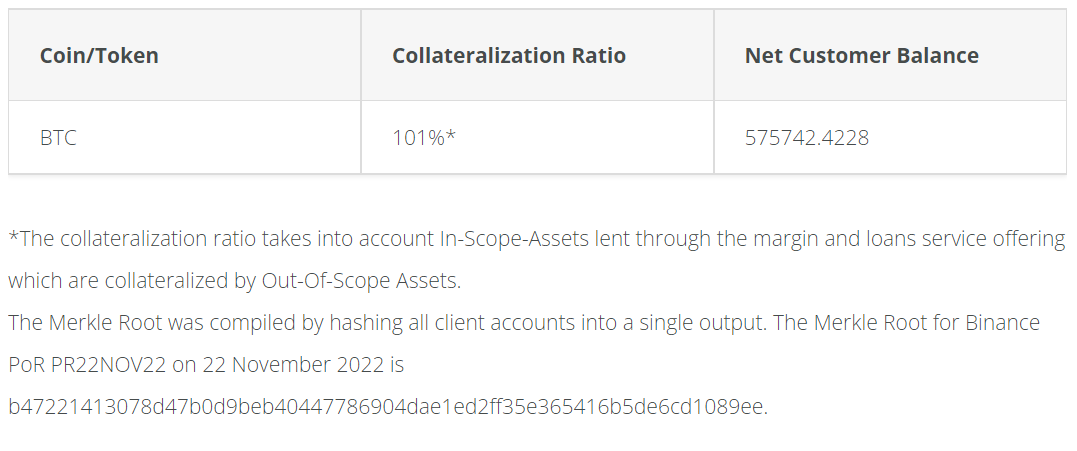The height and width of the screenshot is (451, 1077).
Task: Select the BTC cell in the table
Action: [58, 138]
